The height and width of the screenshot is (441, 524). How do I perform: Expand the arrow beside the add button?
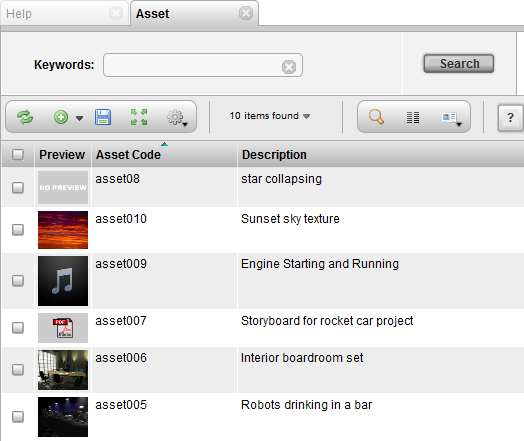pyautogui.click(x=79, y=118)
